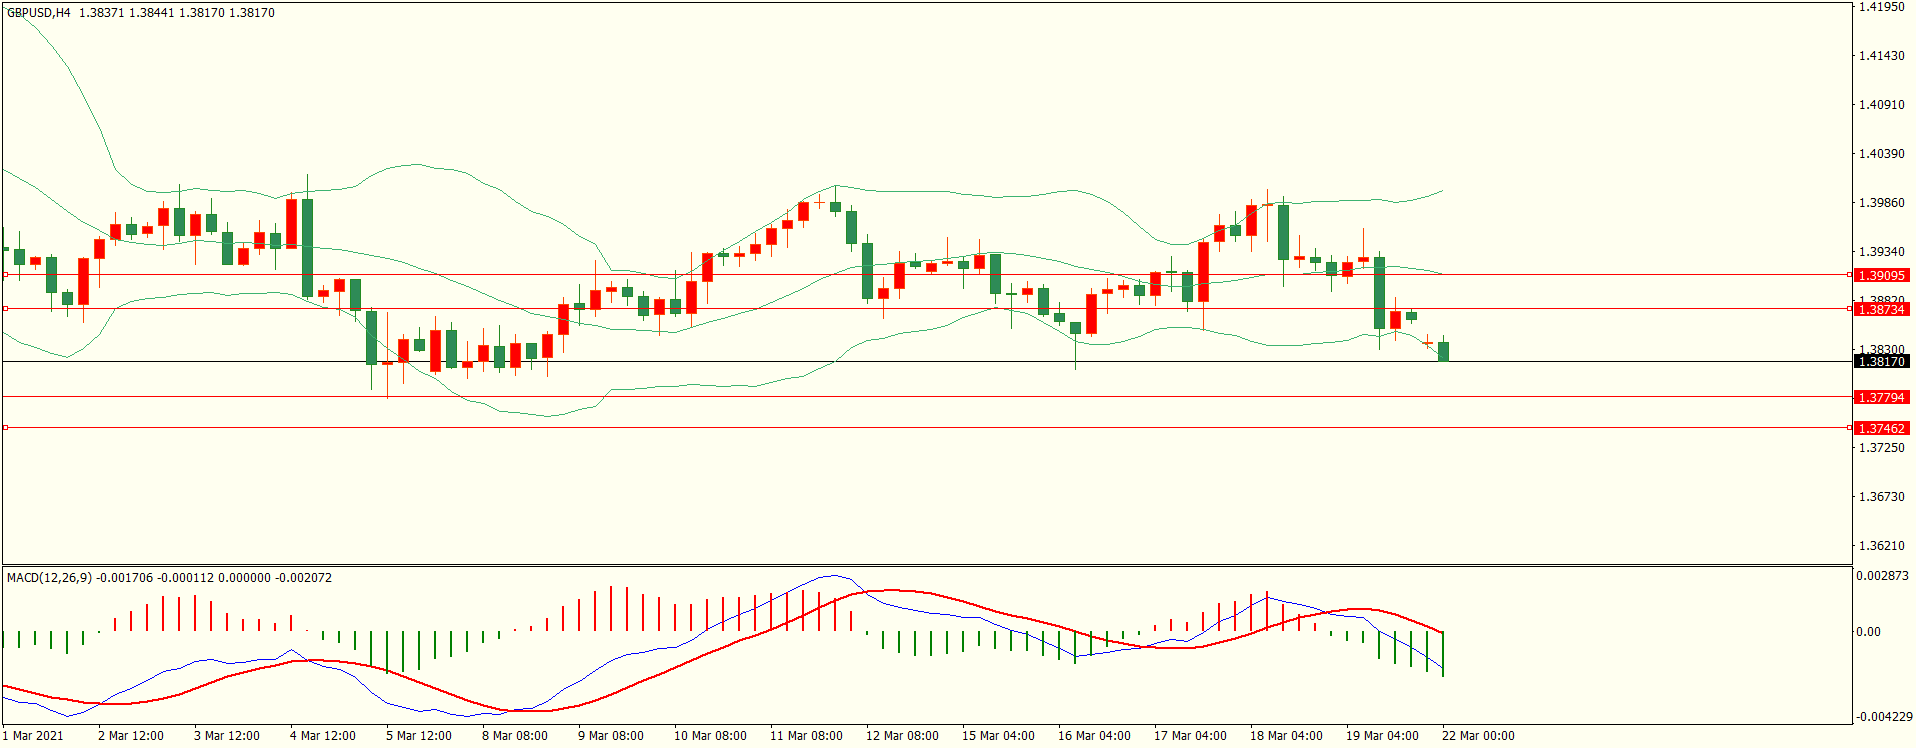Select the 0.002873 value on MACD scale
The height and width of the screenshot is (748, 1916).
pyautogui.click(x=1882, y=576)
